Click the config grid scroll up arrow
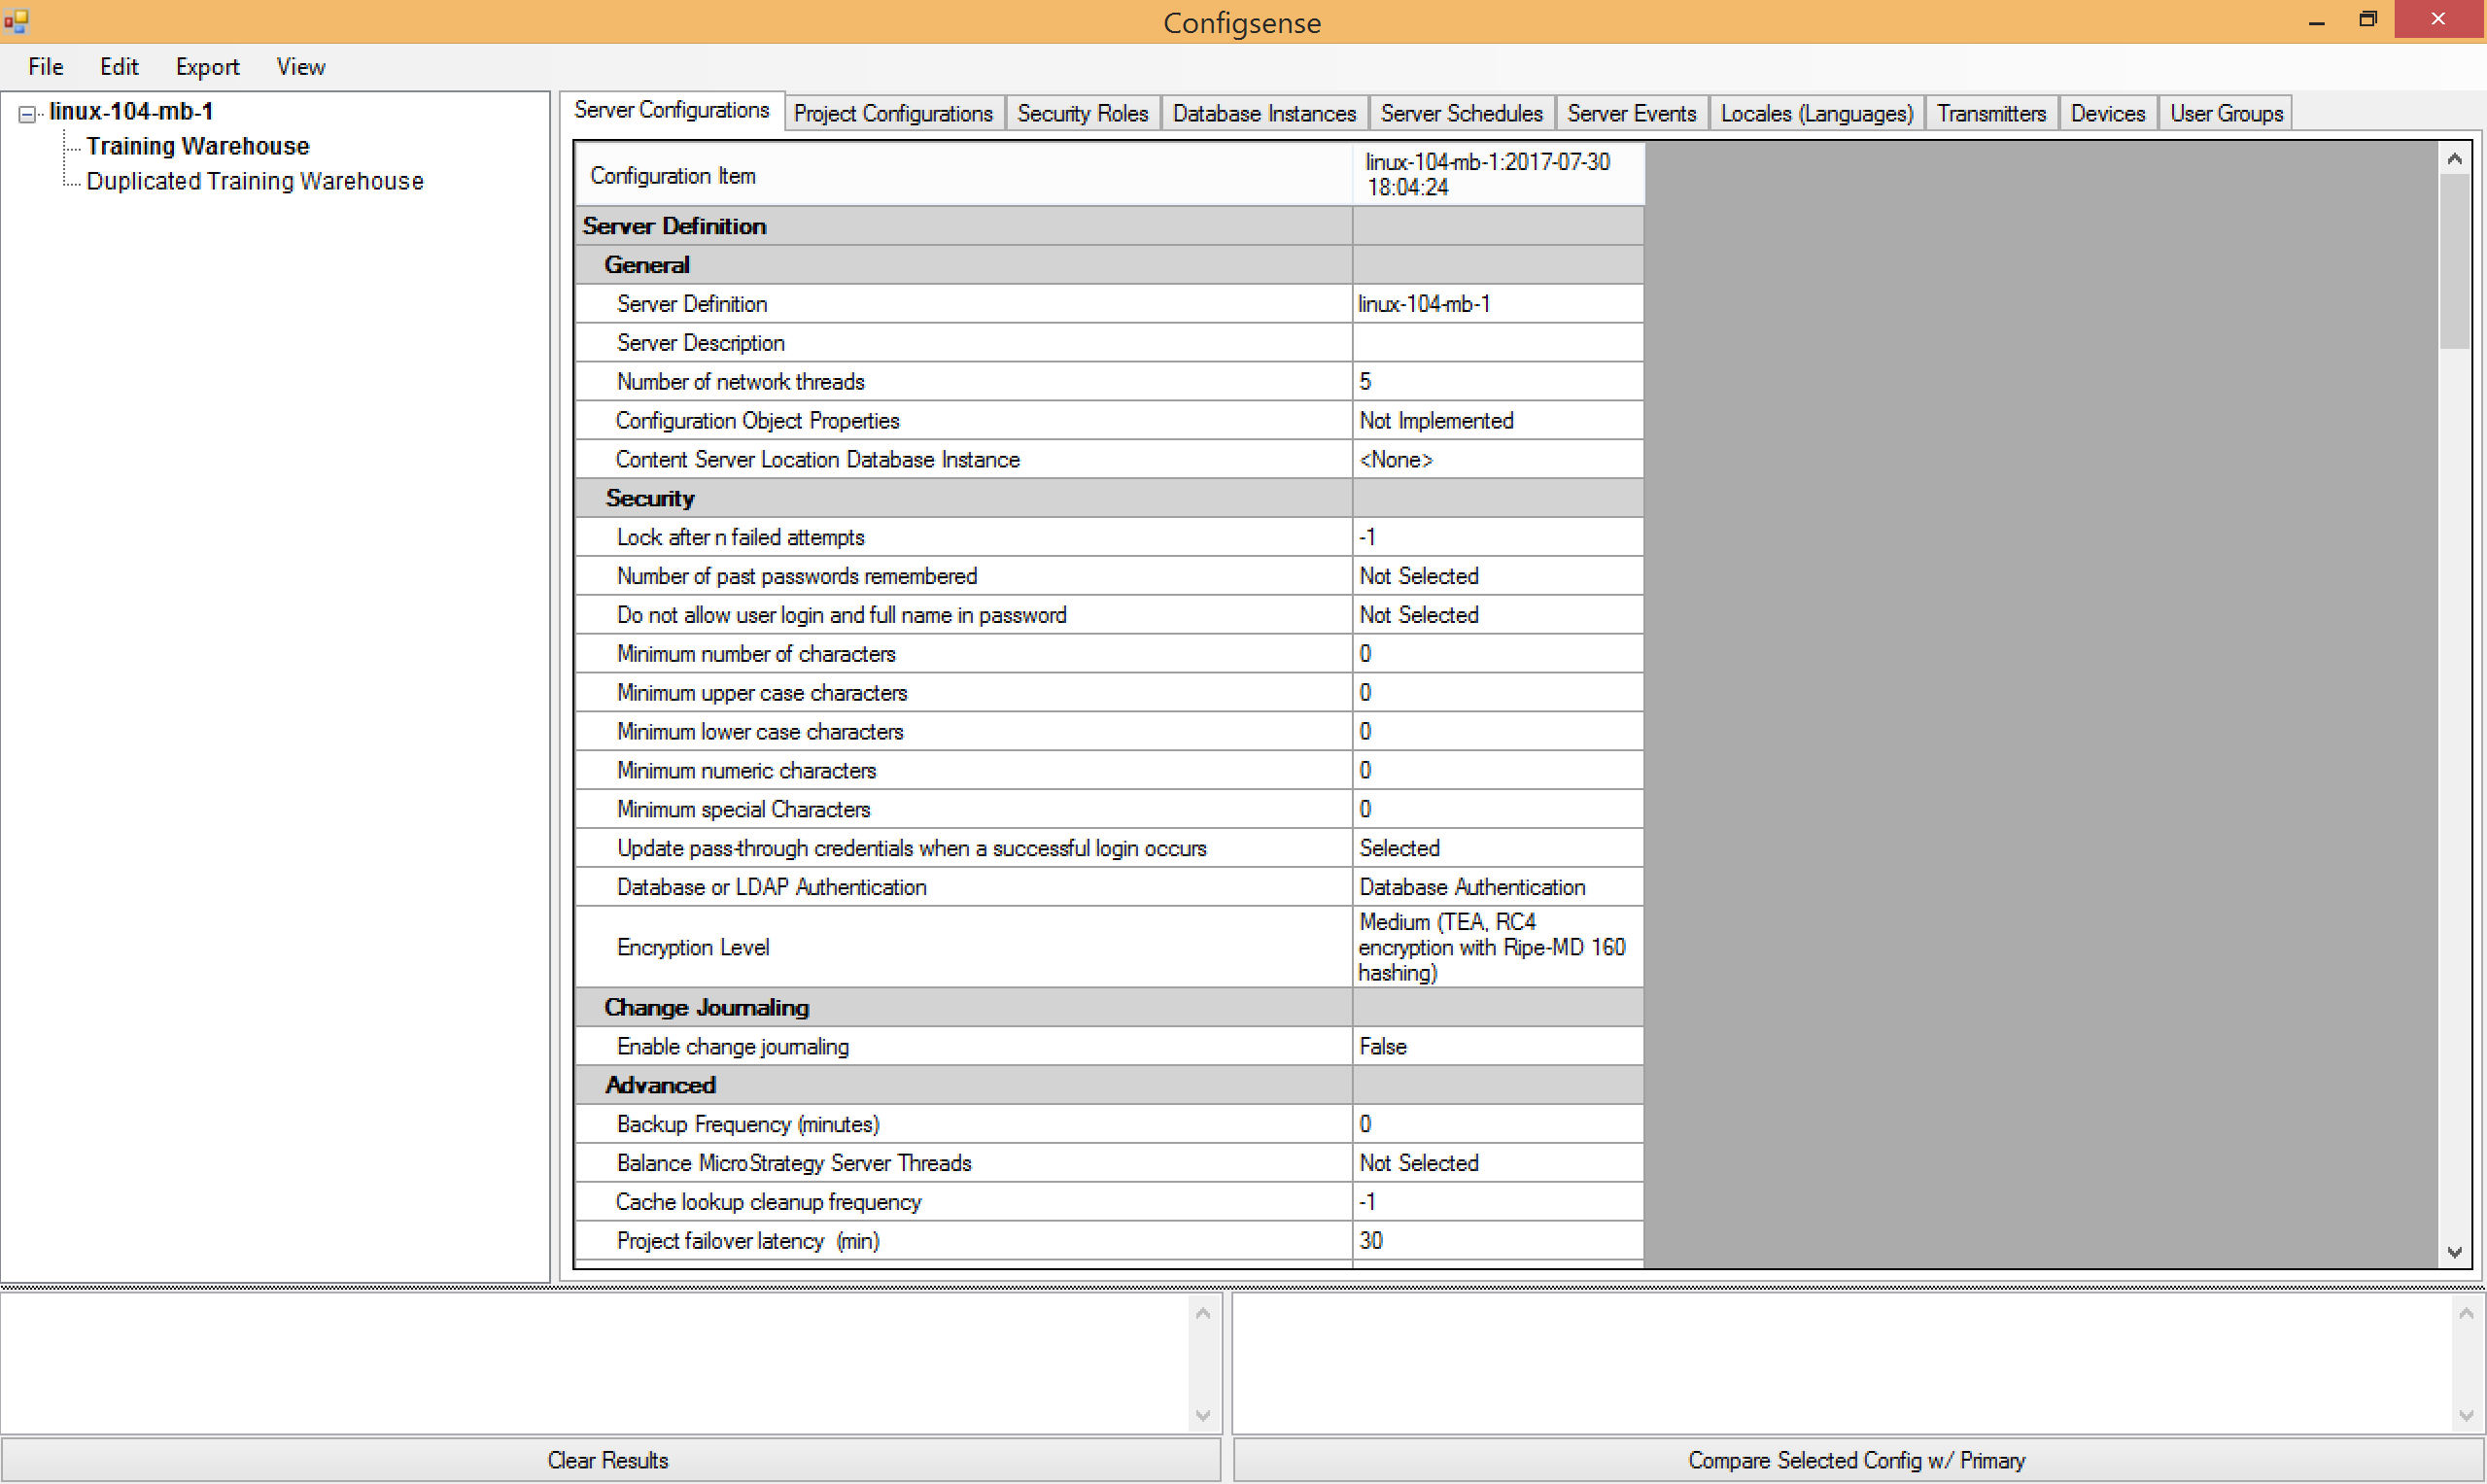 click(2453, 159)
